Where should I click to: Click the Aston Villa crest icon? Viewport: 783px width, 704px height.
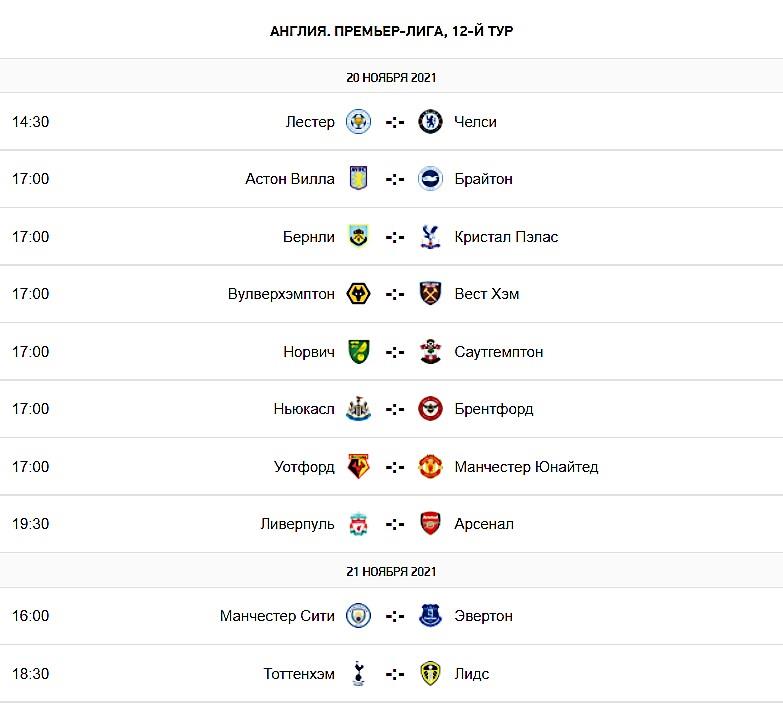click(358, 179)
